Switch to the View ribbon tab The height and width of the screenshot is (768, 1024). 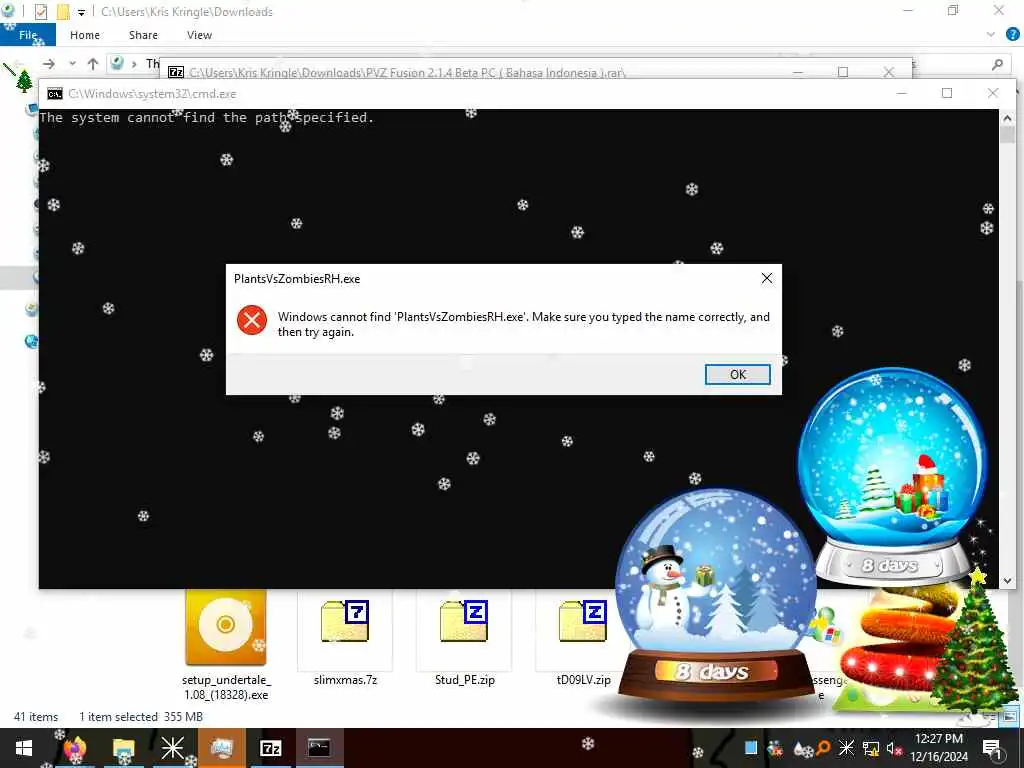coord(199,35)
